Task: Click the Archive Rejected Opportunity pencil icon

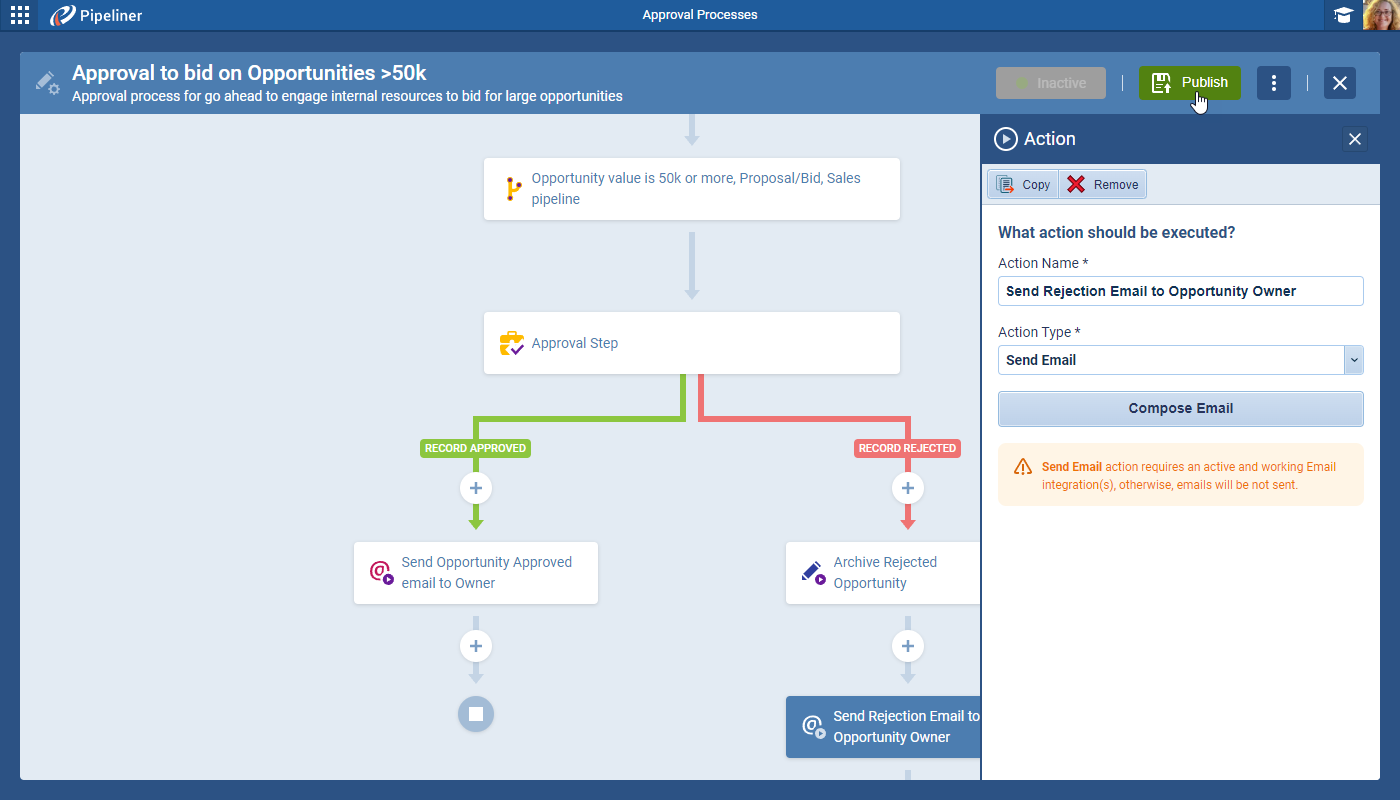Action: tap(813, 573)
